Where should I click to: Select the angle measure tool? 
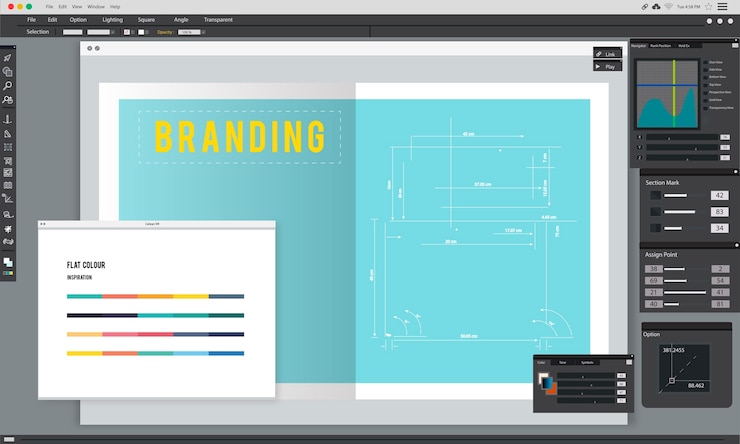pos(7,199)
